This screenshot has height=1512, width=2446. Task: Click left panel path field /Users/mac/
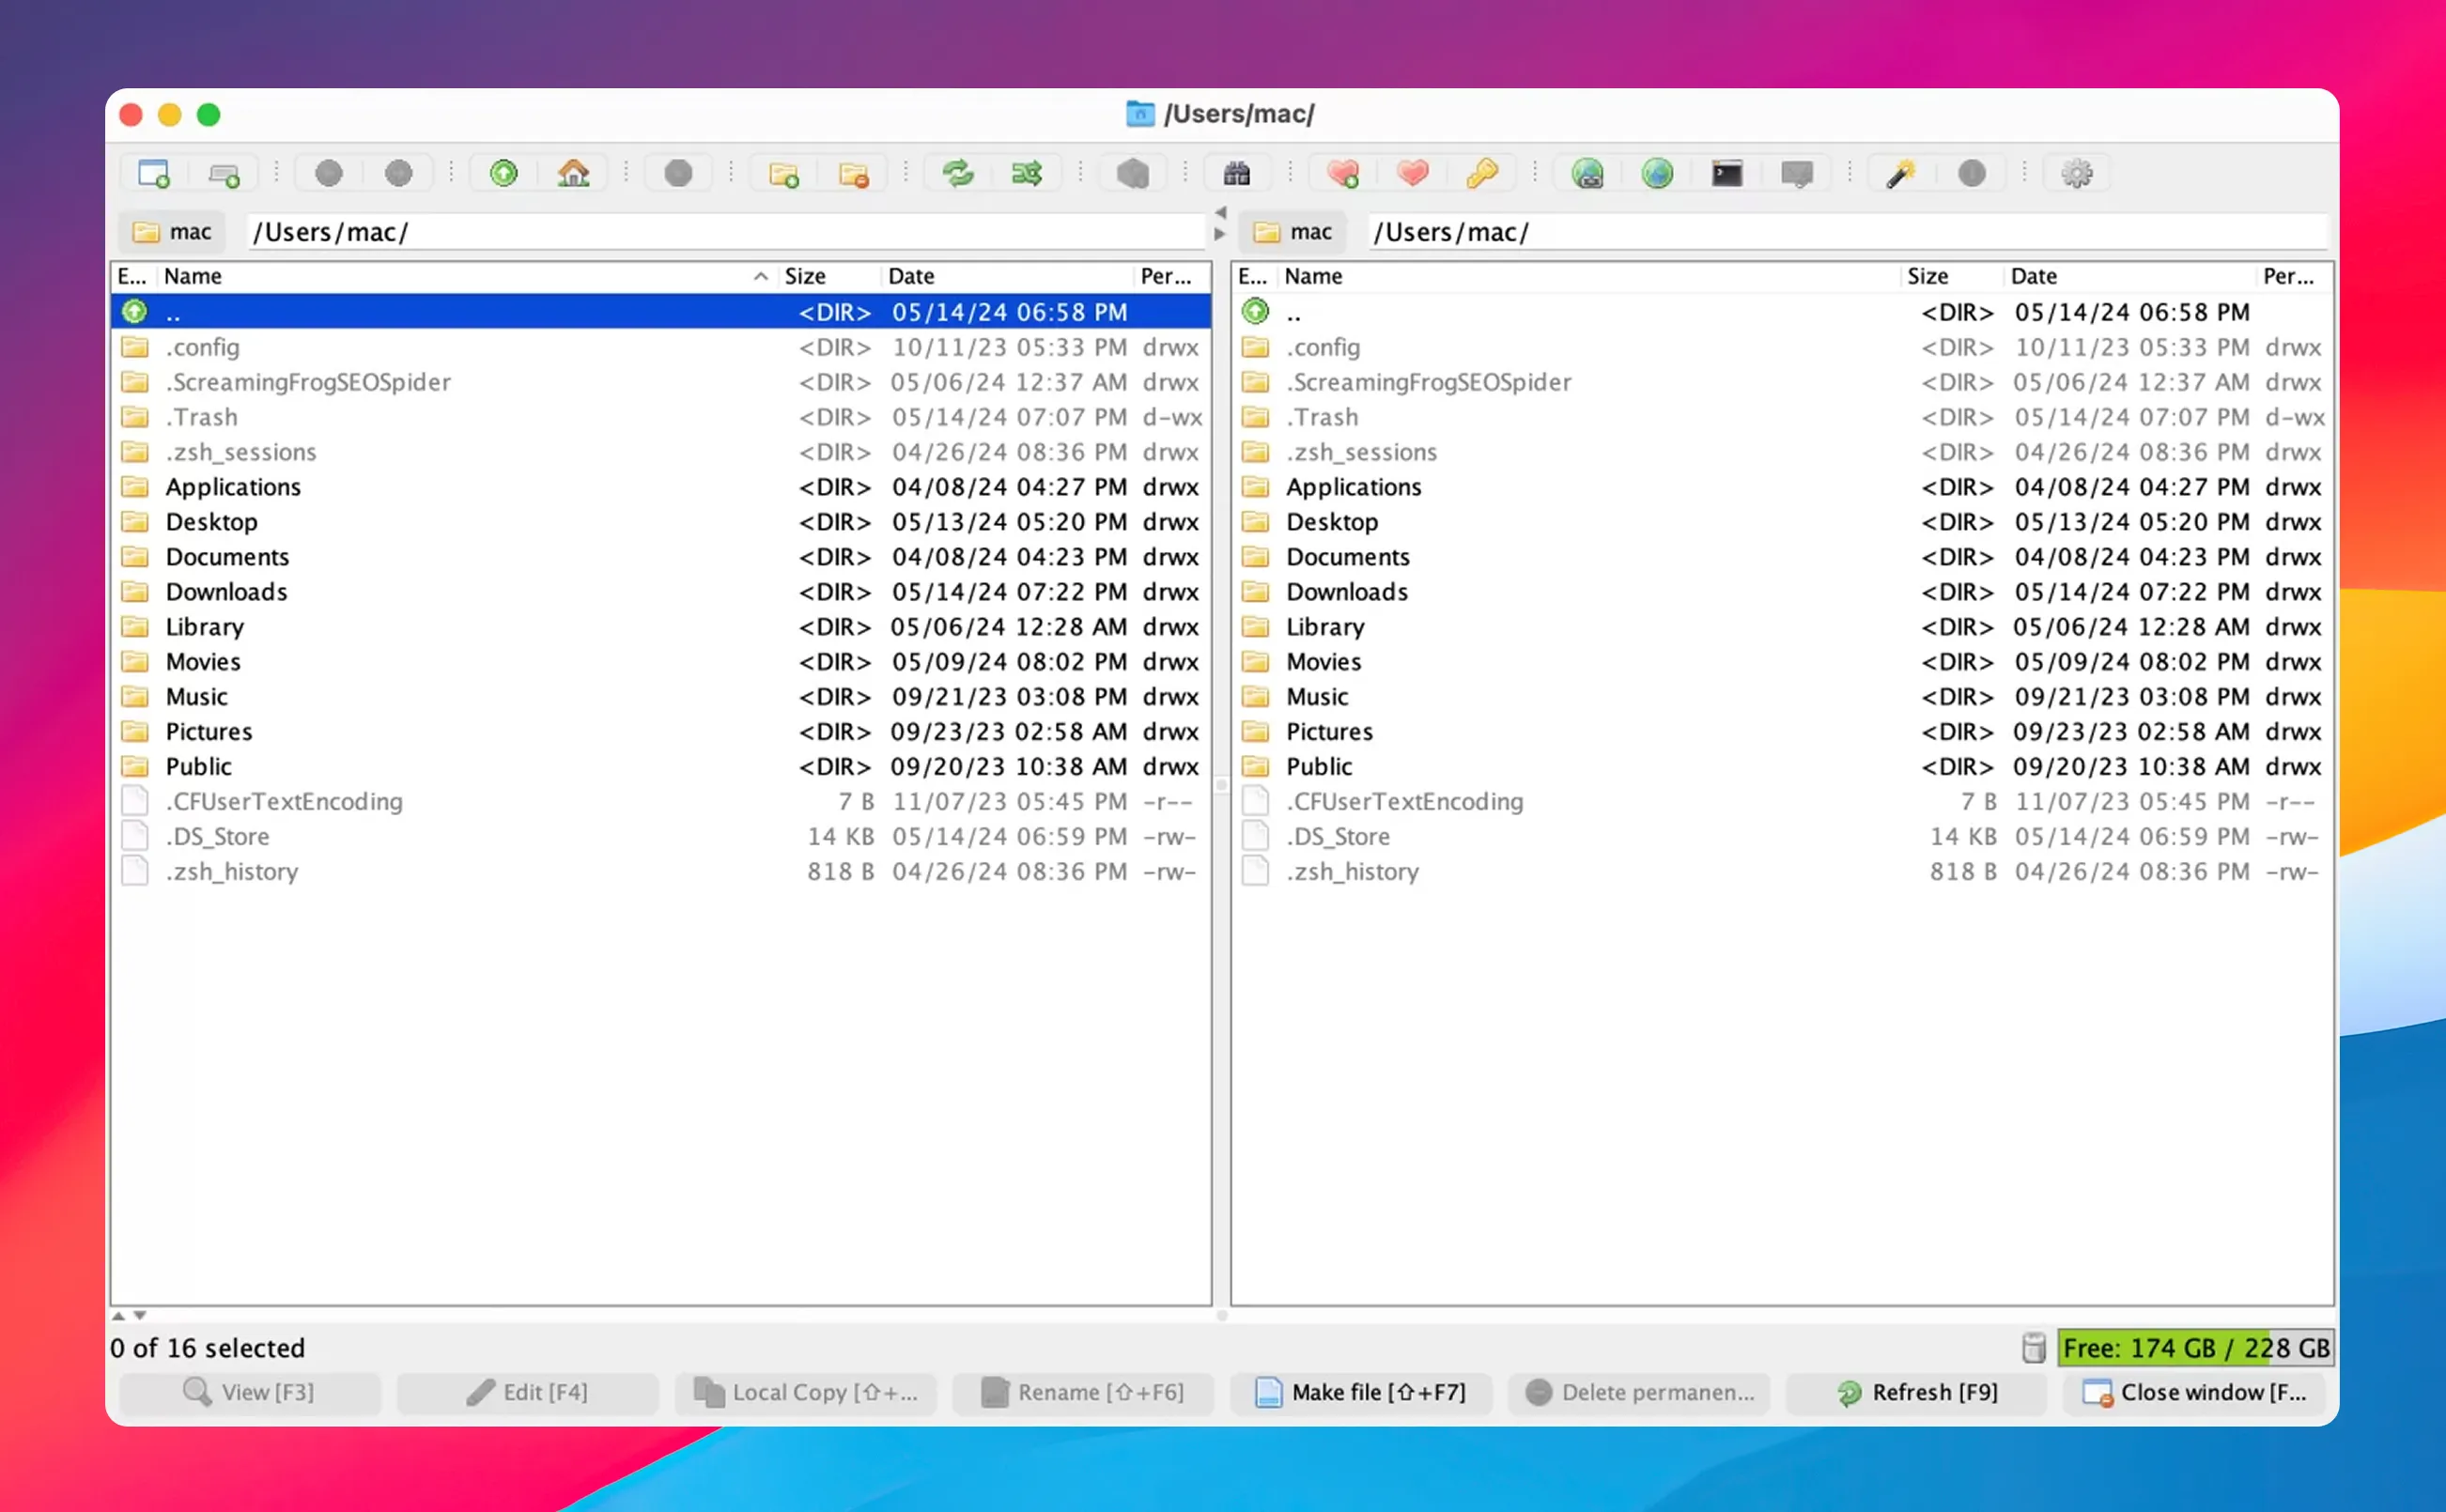coord(726,232)
